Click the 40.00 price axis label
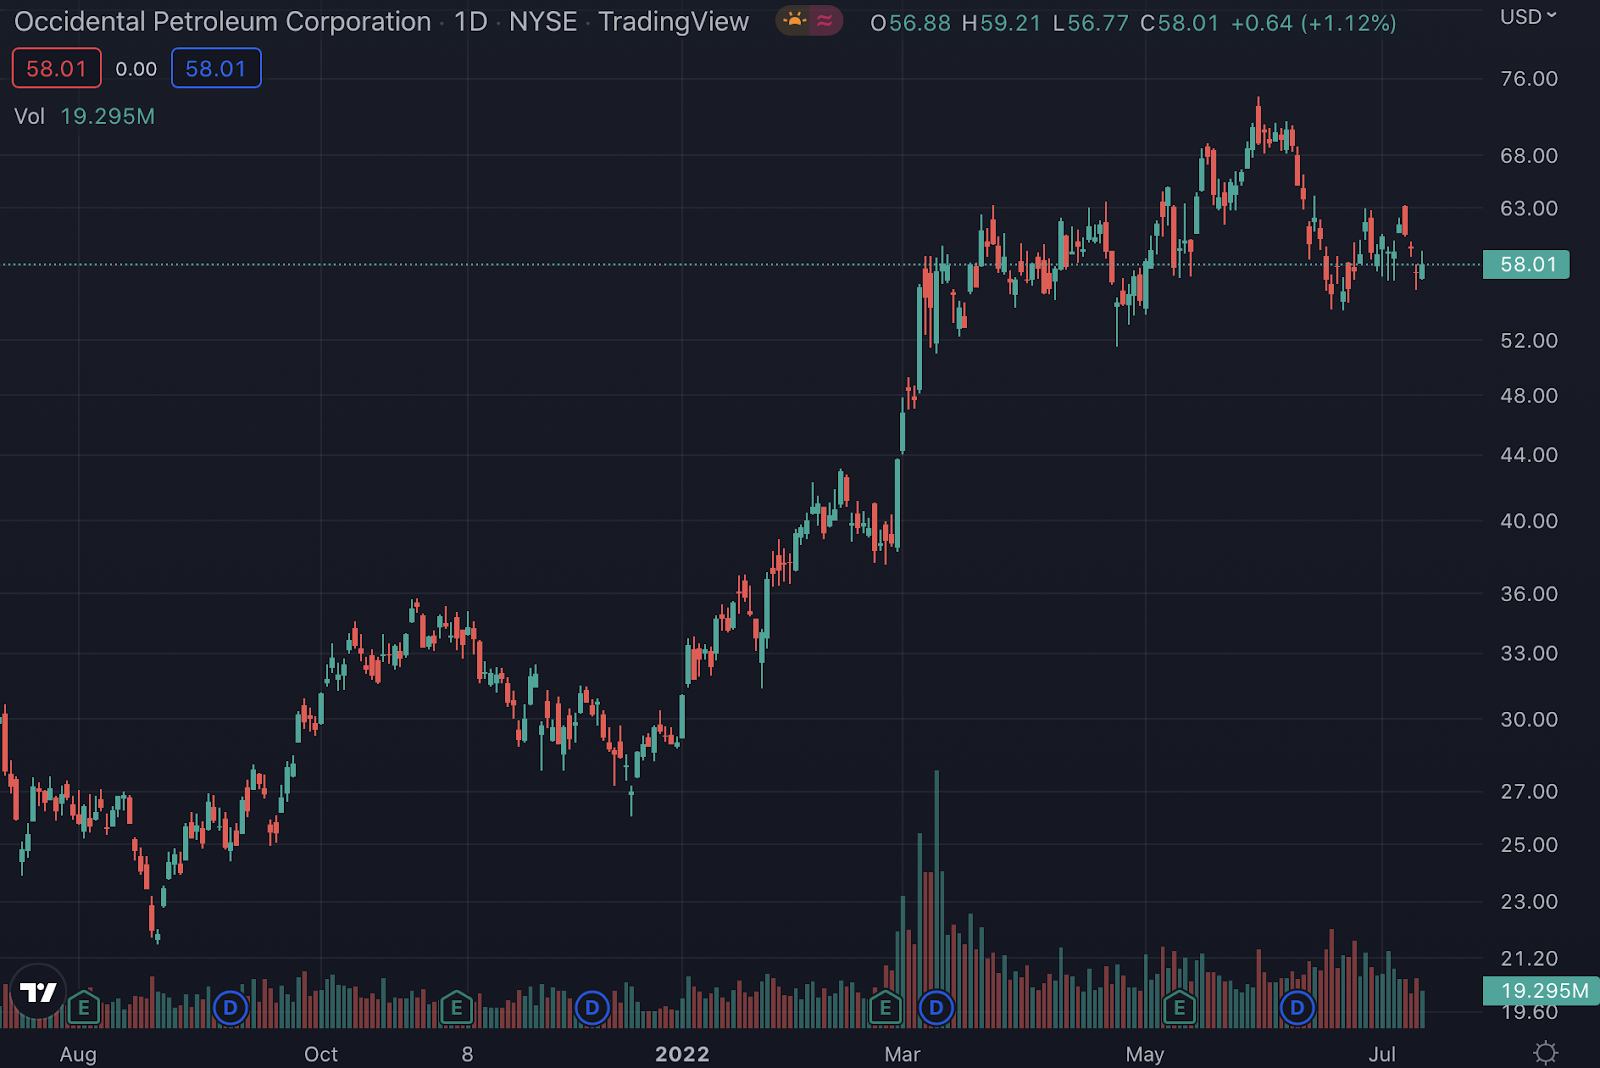This screenshot has width=1600, height=1068. tap(1529, 520)
